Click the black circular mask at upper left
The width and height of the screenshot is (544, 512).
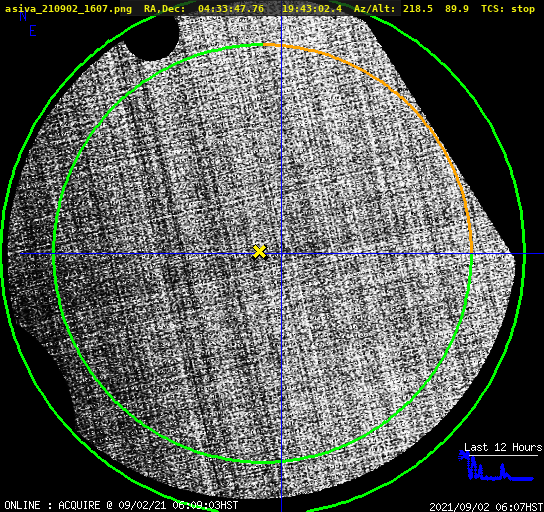click(x=151, y=38)
